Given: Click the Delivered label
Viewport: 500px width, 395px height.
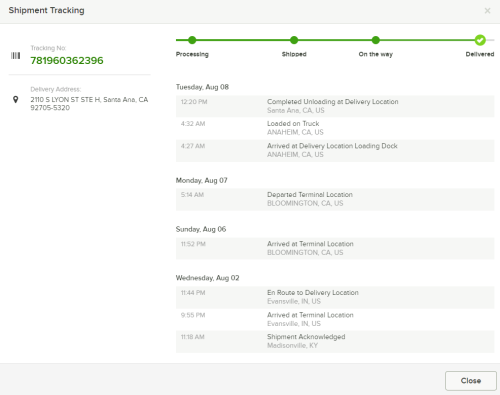Looking at the screenshot, I should coord(480,54).
